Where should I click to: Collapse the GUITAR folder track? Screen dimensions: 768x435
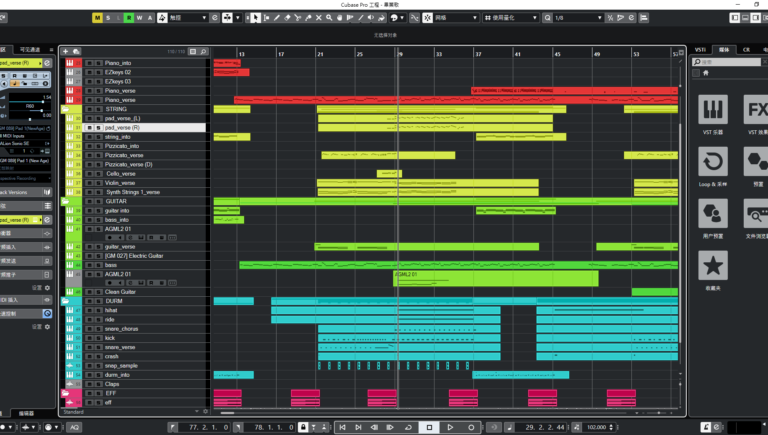pos(67,201)
